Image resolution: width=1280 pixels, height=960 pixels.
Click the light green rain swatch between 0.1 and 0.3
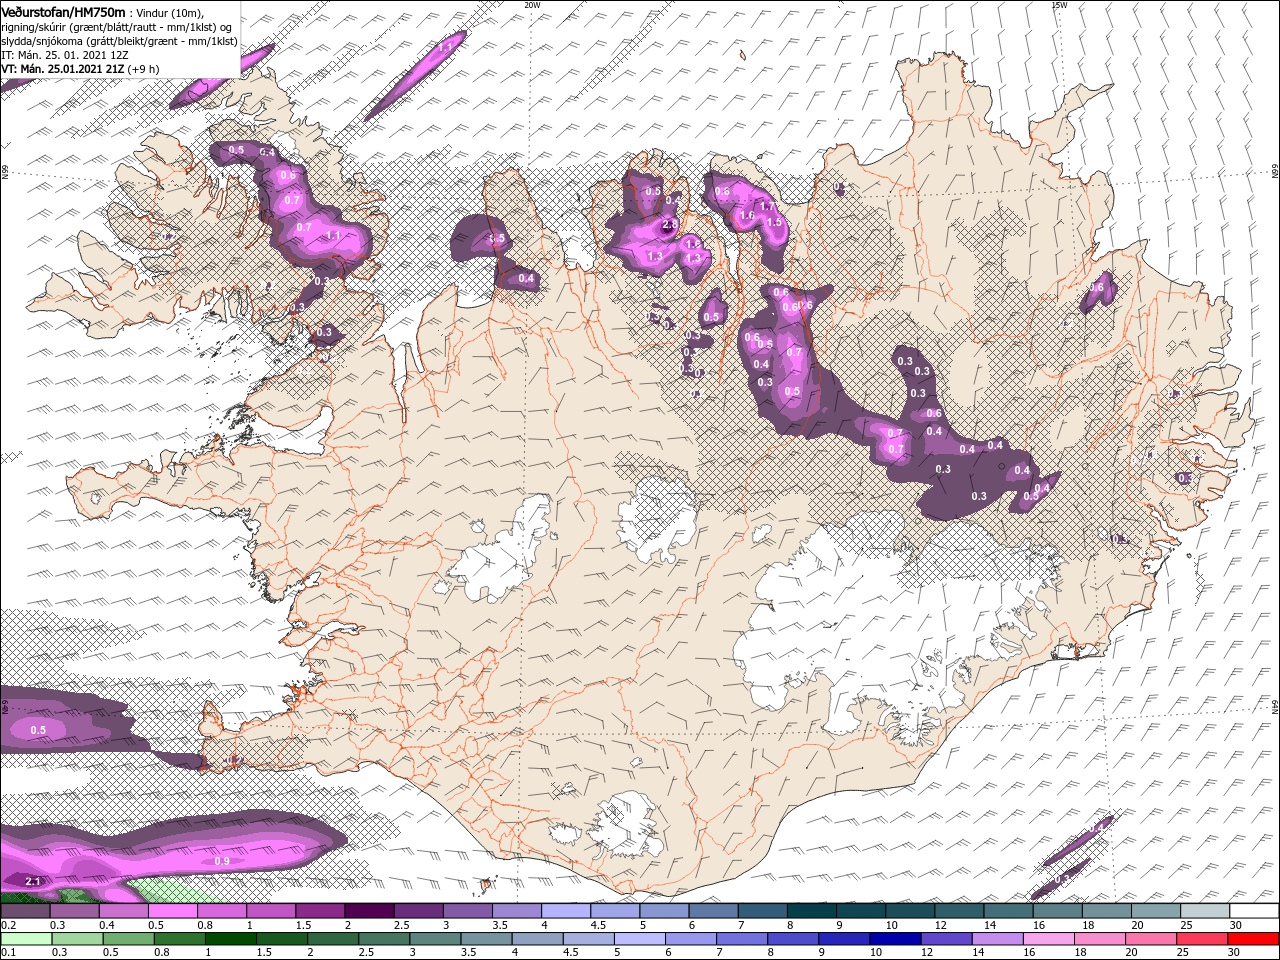pos(27,938)
